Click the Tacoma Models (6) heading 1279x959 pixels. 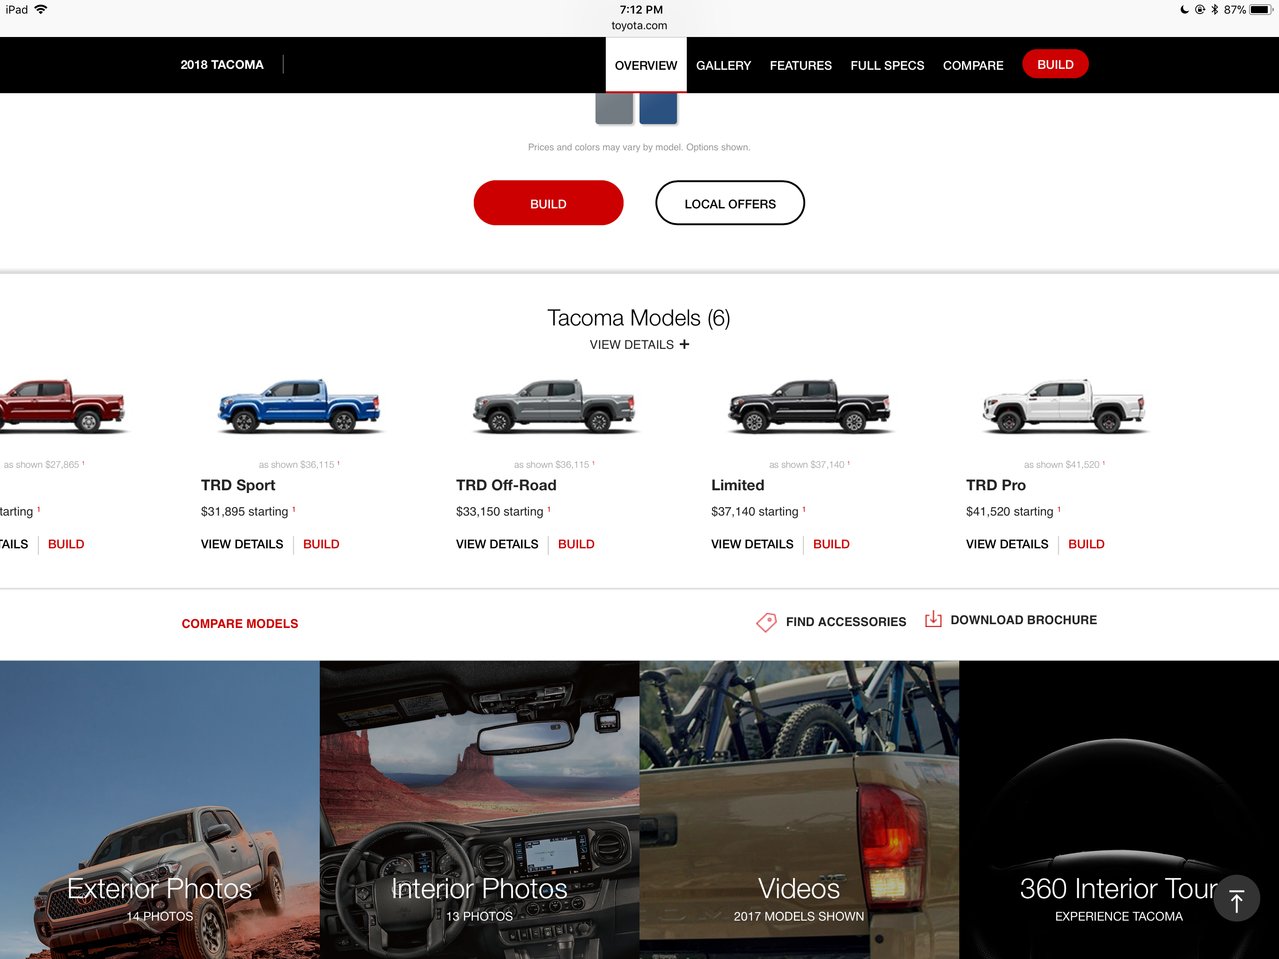click(x=639, y=318)
